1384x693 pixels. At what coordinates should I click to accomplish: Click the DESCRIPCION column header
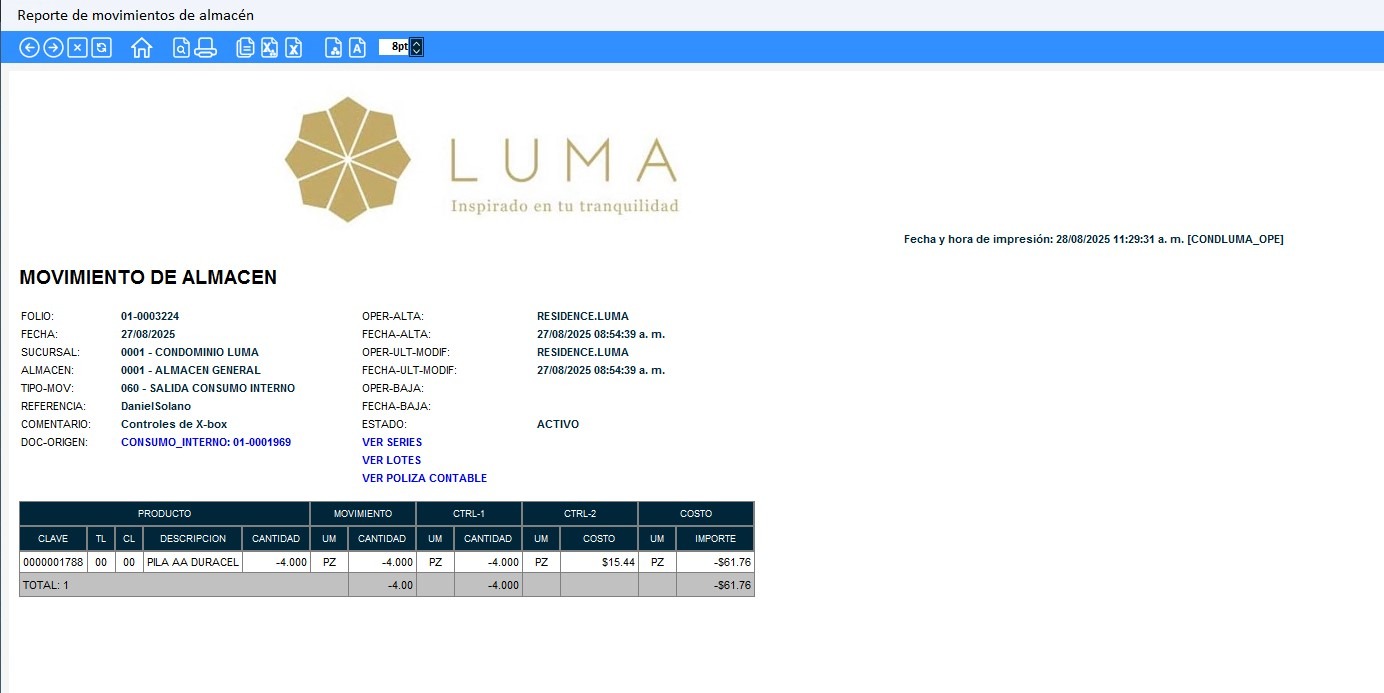pyautogui.click(x=193, y=539)
